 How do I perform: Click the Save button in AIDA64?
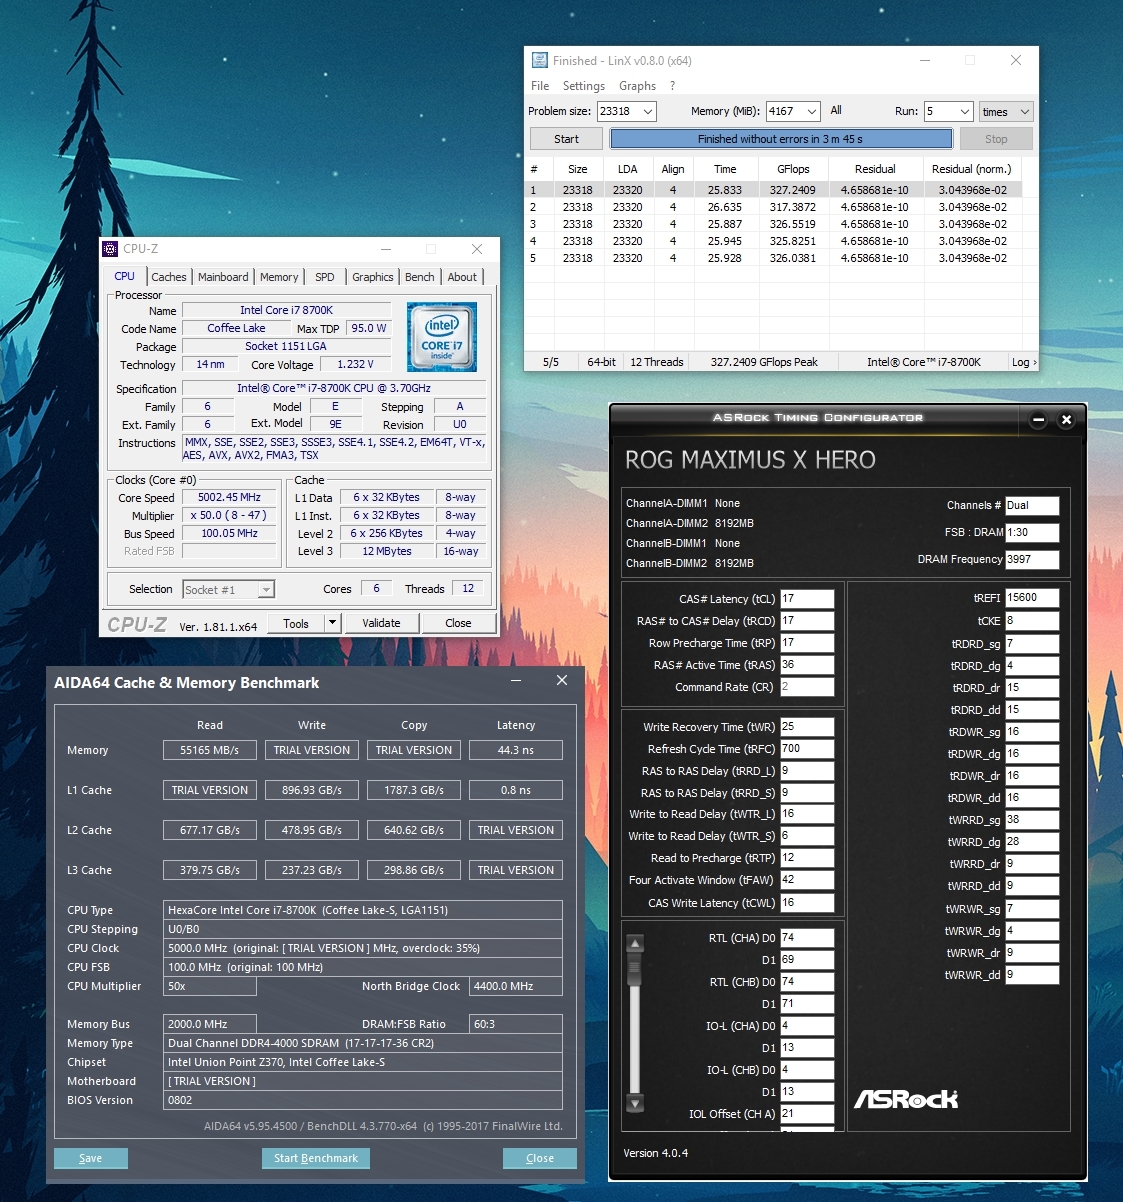pos(91,1158)
